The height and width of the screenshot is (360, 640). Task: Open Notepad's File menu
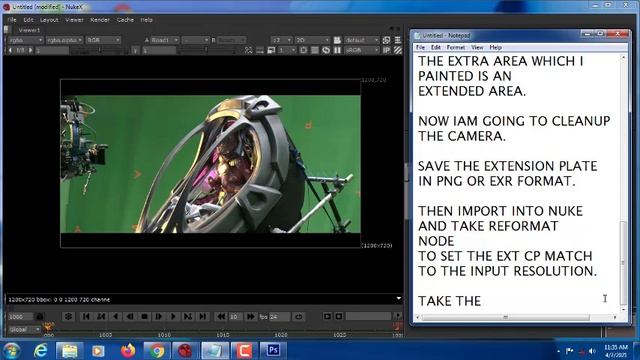(x=420, y=47)
